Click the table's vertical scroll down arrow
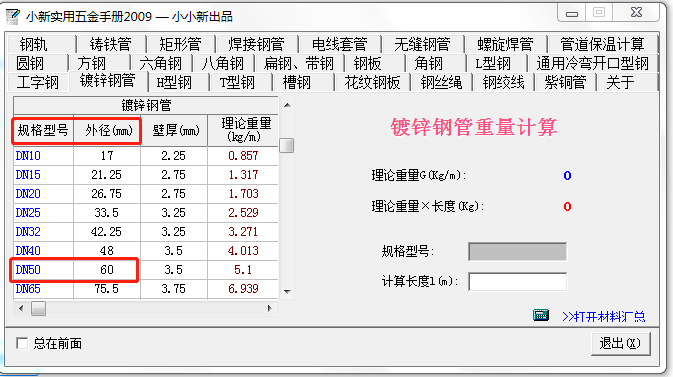 pos(287,292)
